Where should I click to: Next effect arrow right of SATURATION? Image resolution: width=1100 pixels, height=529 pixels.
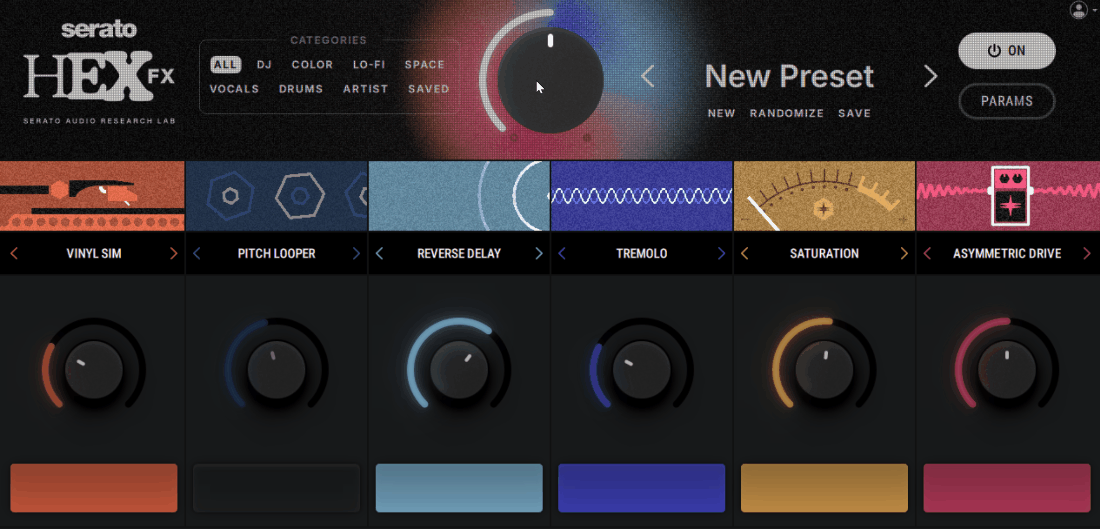904,253
